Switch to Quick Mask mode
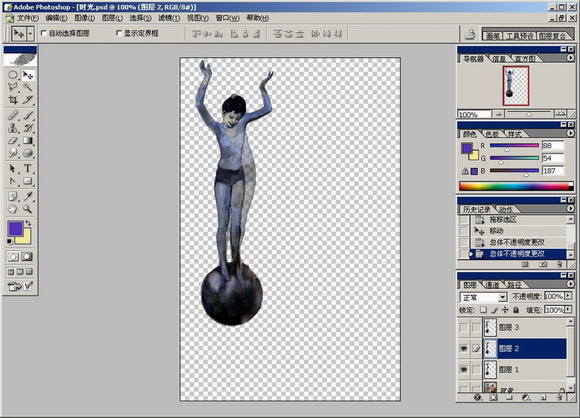Viewport: 580px width, 418px height. tap(27, 257)
